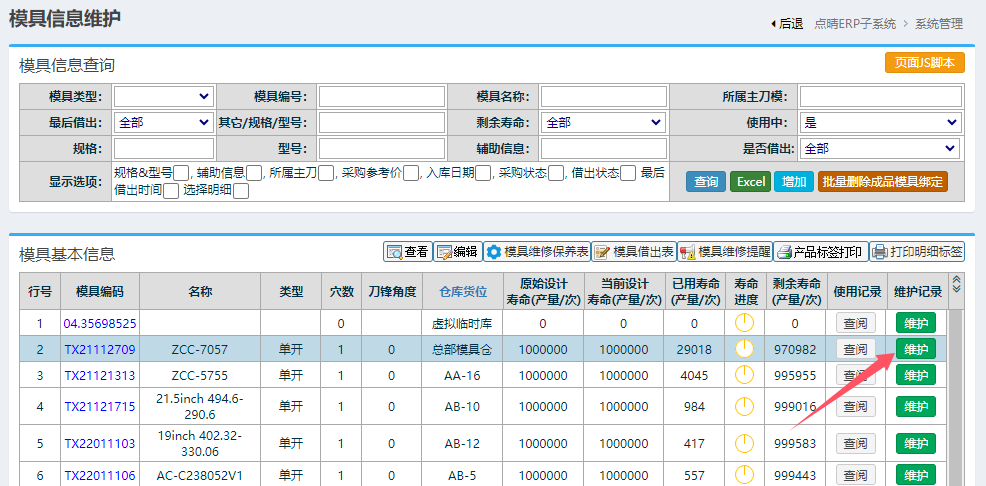Click 系统管理 breadcrumb
This screenshot has width=986, height=486.
tap(939, 24)
